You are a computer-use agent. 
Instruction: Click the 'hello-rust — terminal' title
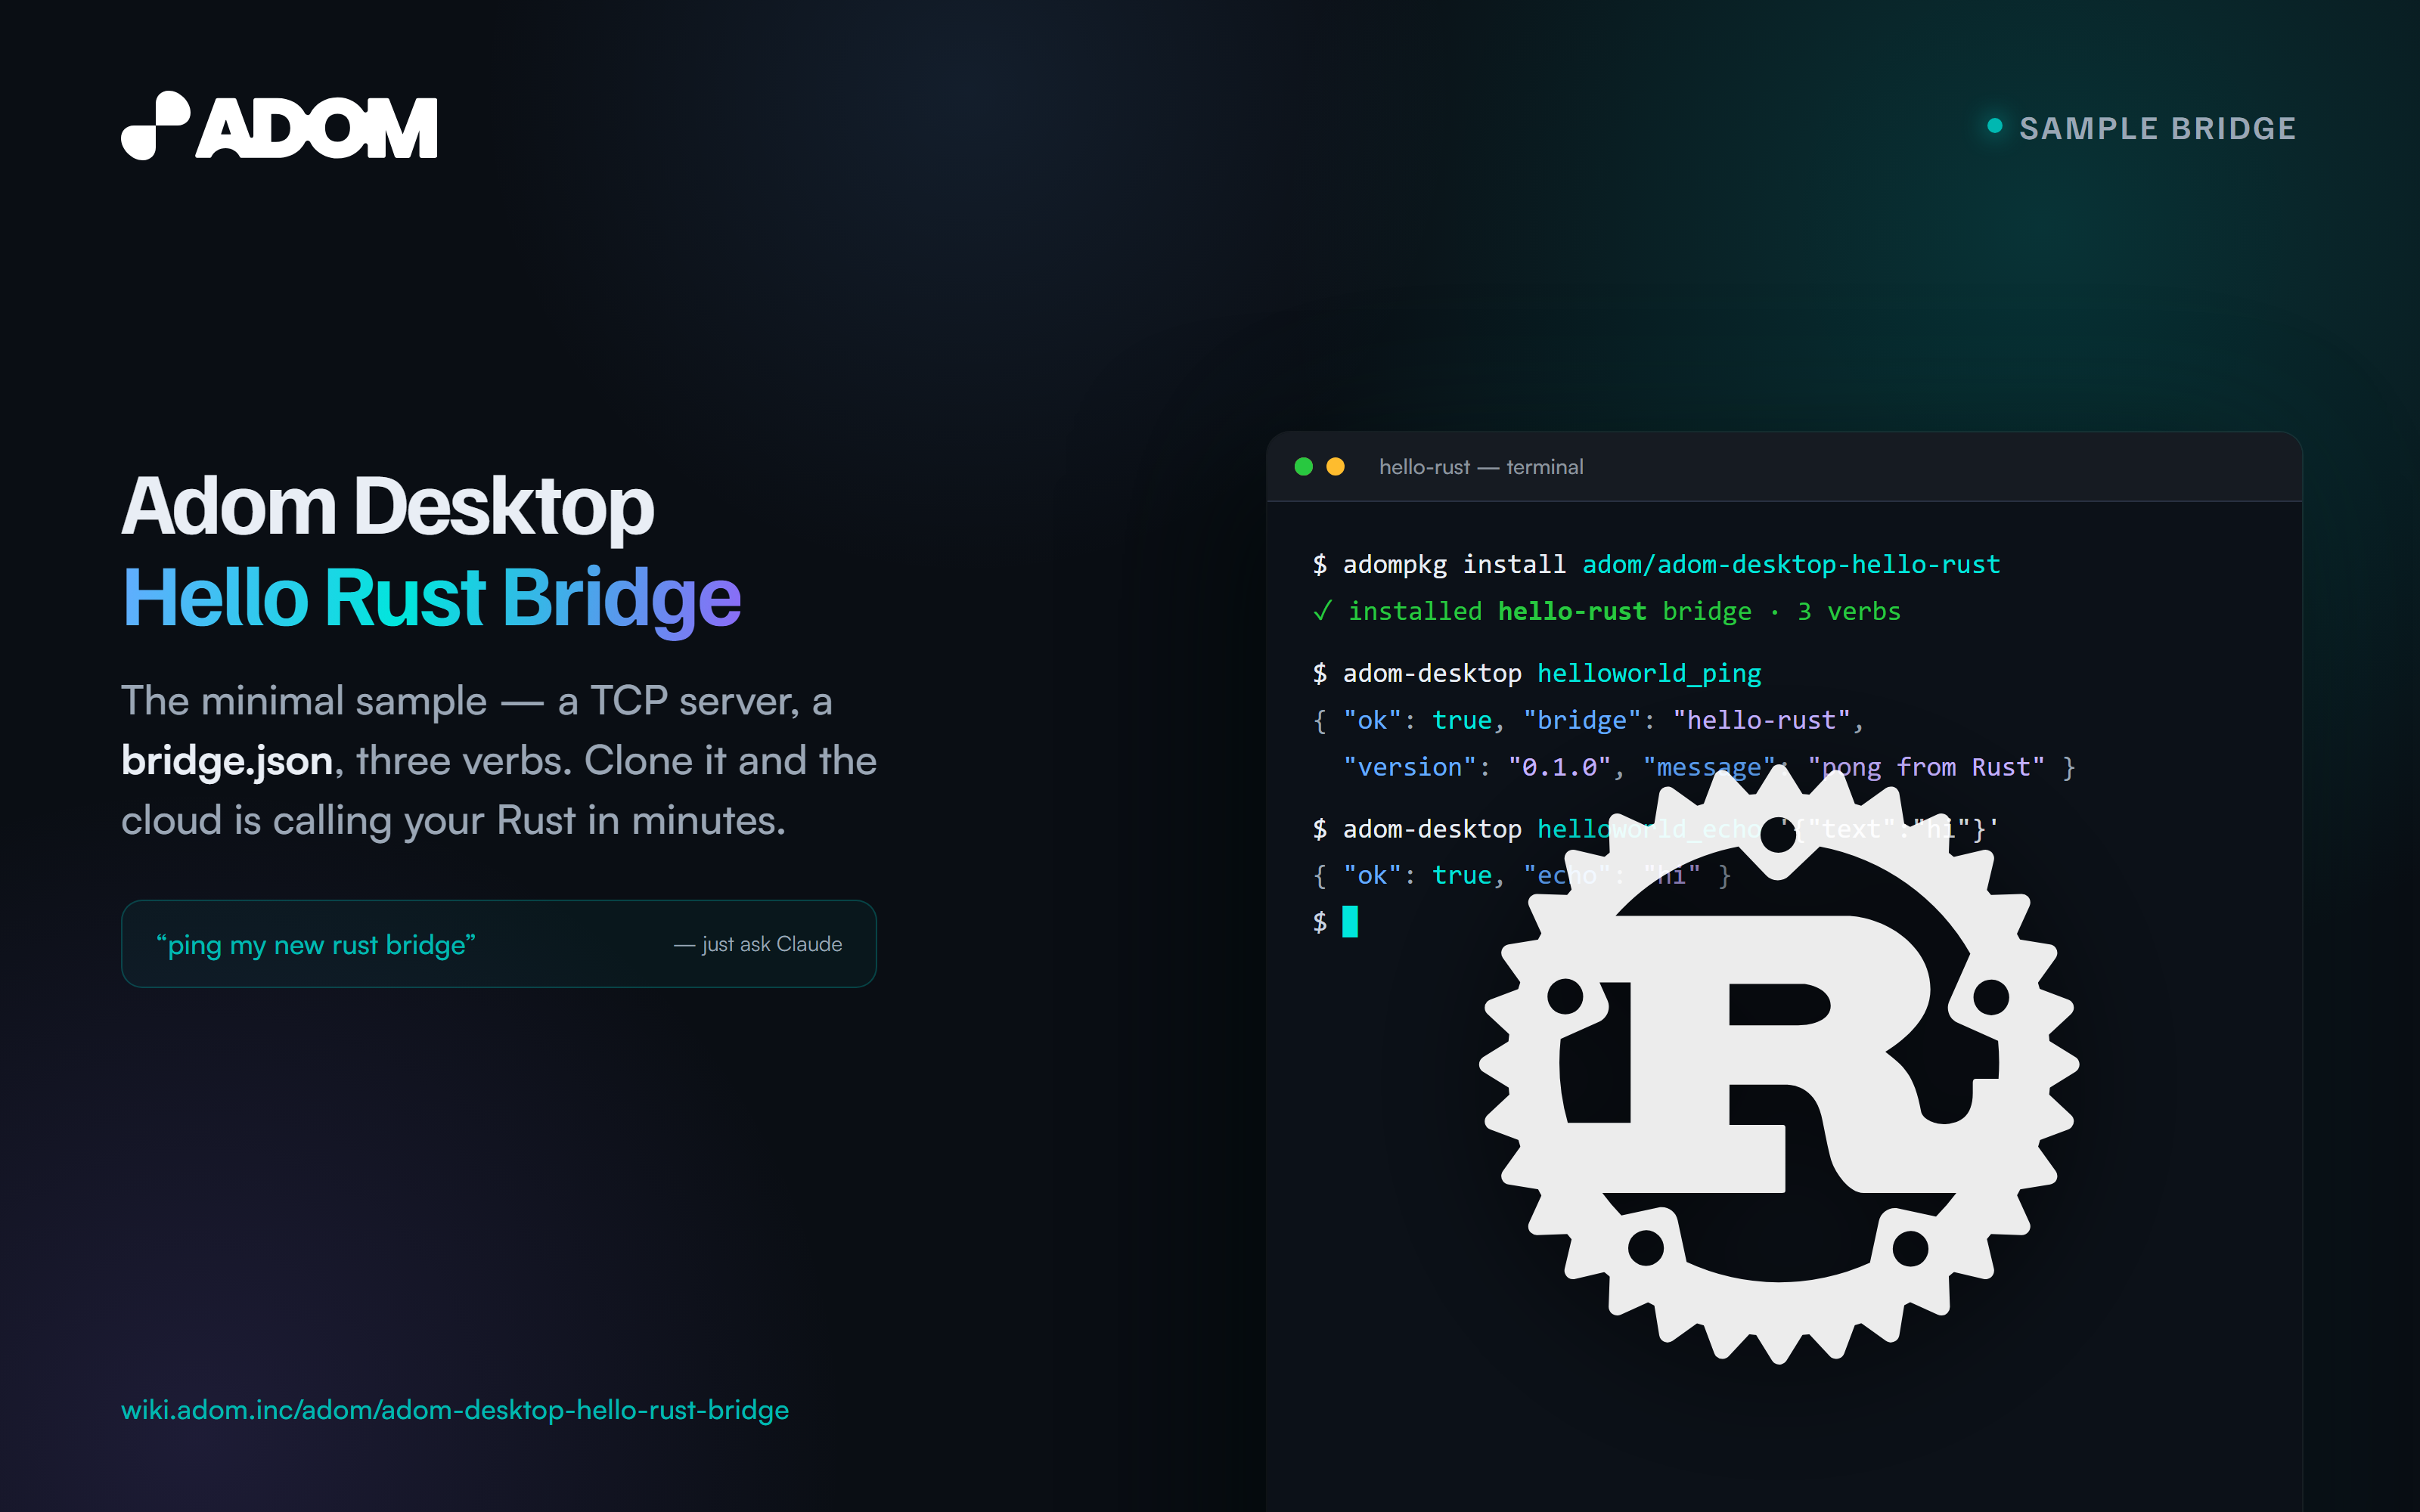click(x=1481, y=467)
